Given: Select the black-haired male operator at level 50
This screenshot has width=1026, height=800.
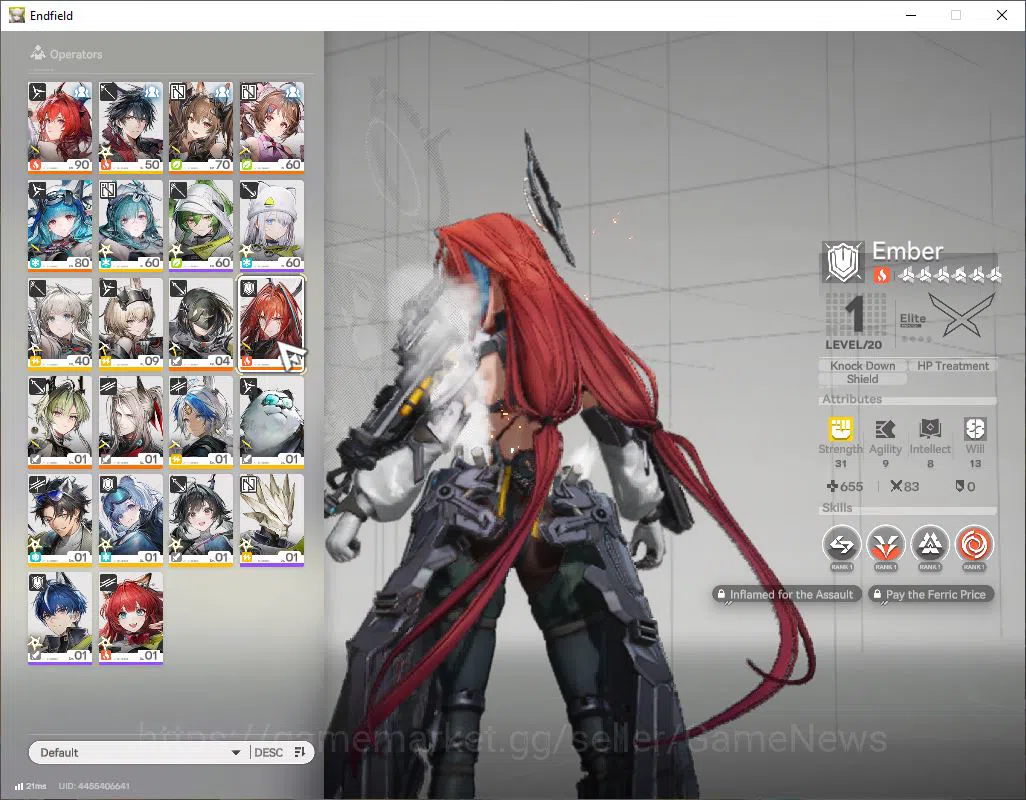Looking at the screenshot, I should click(130, 127).
